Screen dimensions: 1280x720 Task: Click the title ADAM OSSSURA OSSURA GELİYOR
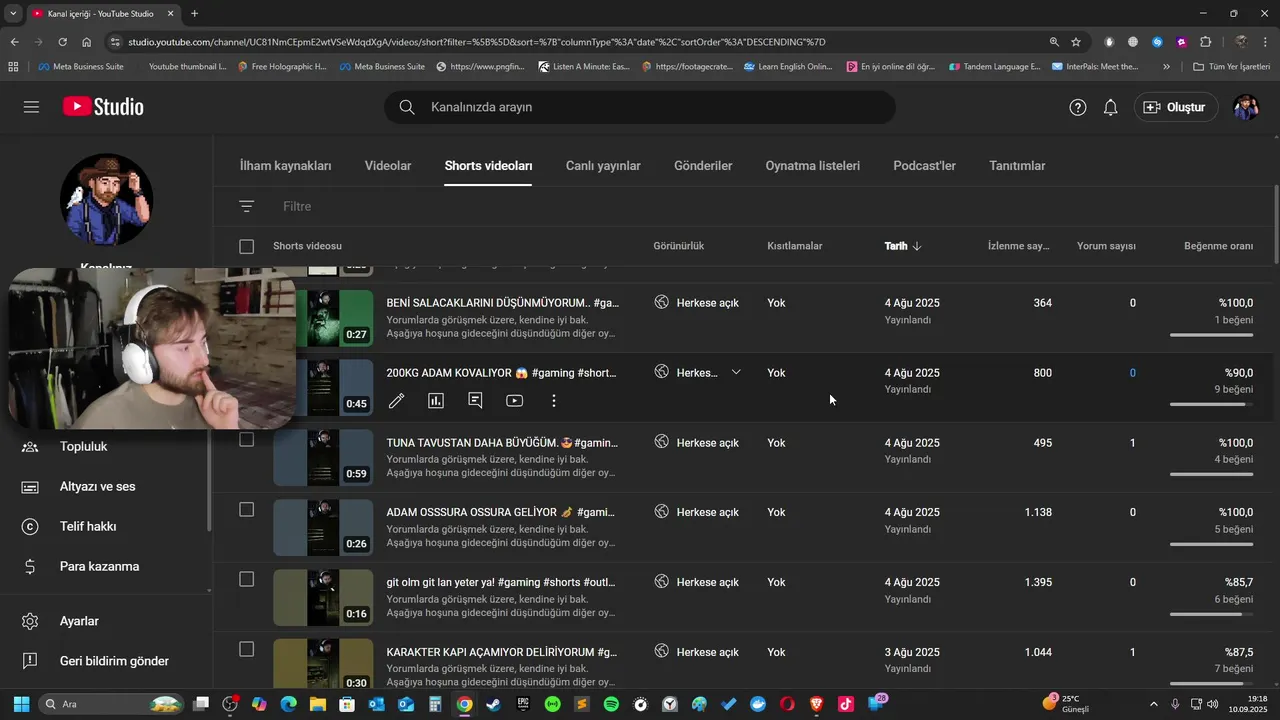[x=500, y=512]
